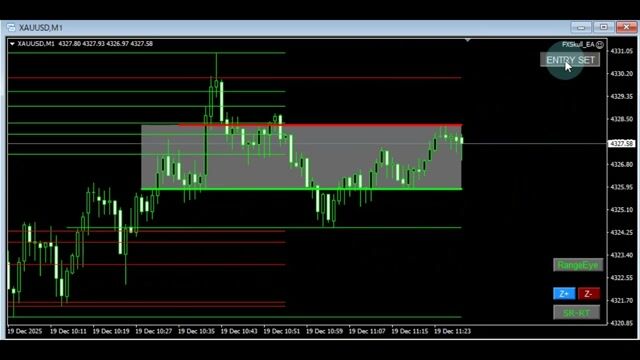Click the 4331.05 price scale label
Image resolution: width=640 pixels, height=360 pixels.
[x=621, y=51]
